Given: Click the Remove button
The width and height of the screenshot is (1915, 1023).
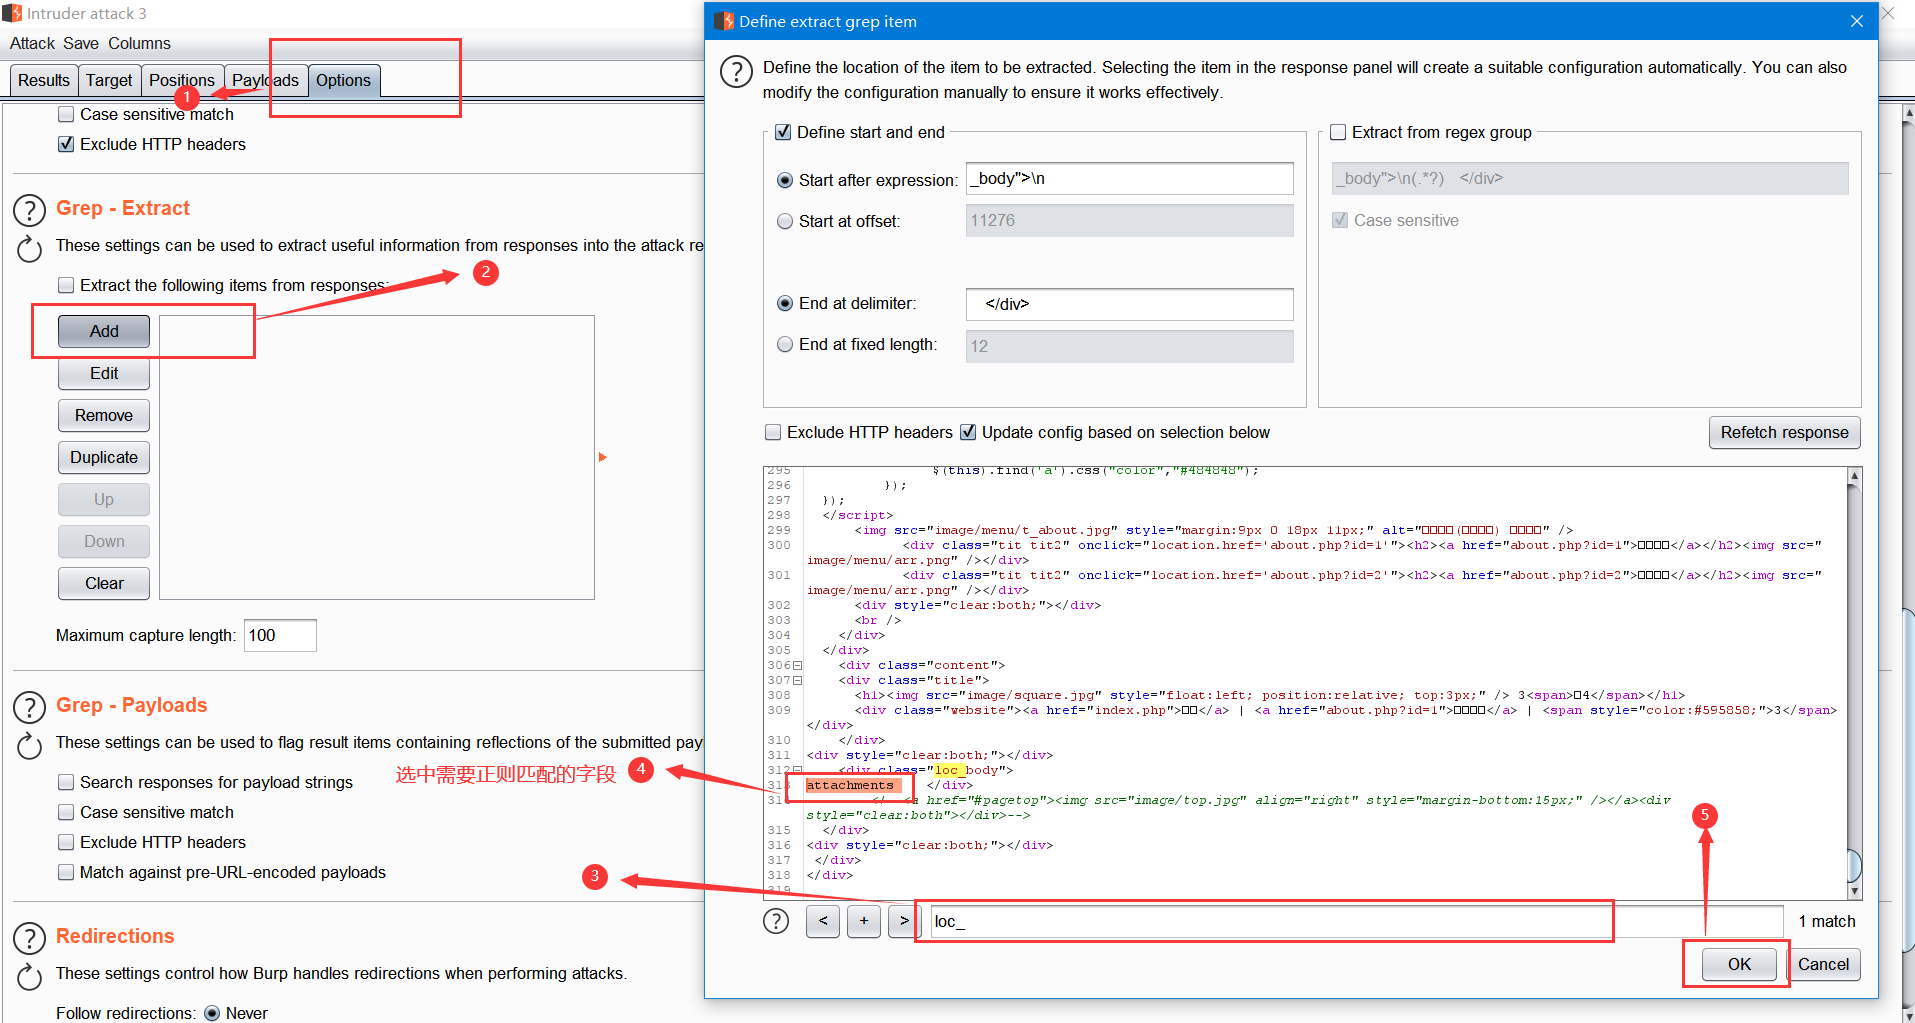Looking at the screenshot, I should [x=104, y=415].
